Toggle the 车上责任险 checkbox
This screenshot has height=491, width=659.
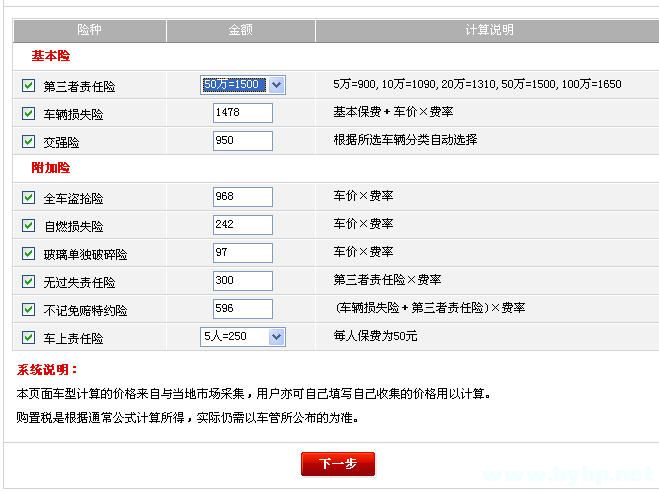(x=28, y=338)
